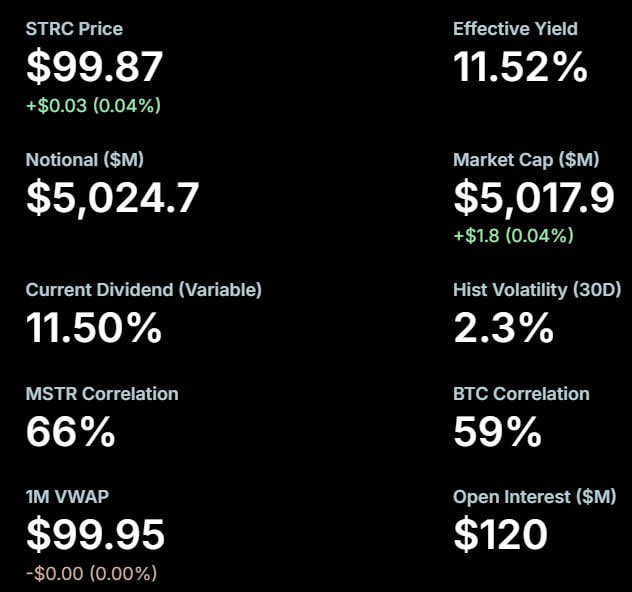Click the +$1.8 (0.04%) market cap change

513,236
